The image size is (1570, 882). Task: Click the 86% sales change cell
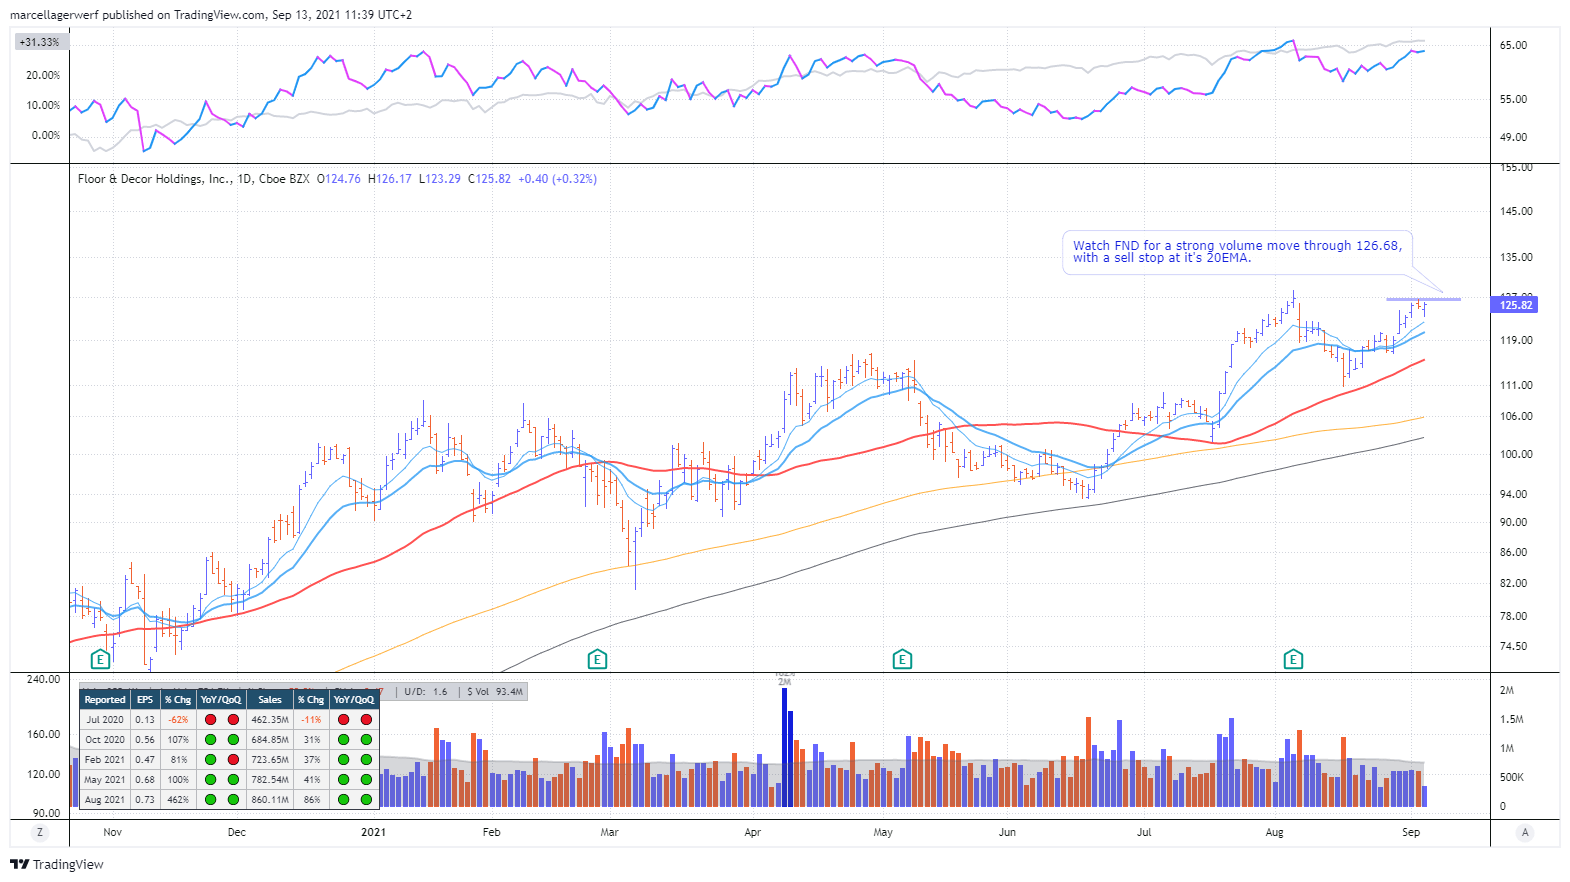(x=312, y=799)
